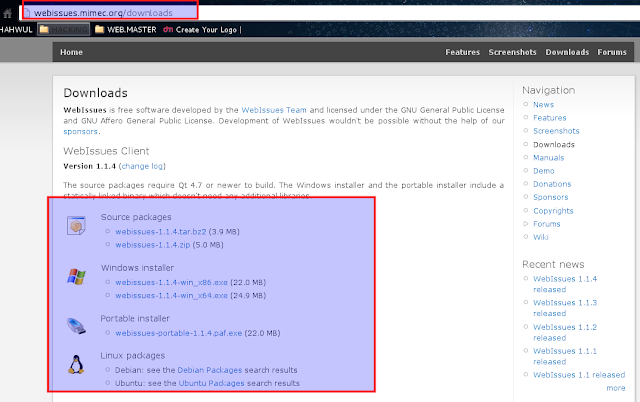Click the more link under Recent news

pyautogui.click(x=616, y=388)
